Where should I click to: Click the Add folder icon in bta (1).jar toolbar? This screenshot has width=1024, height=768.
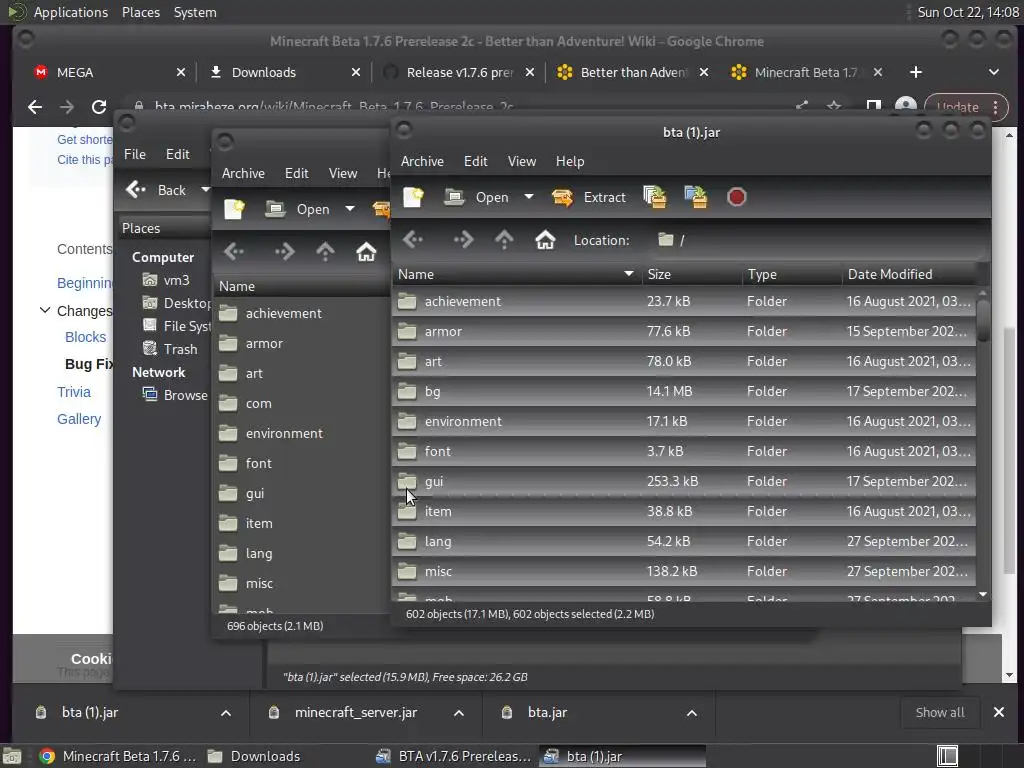point(696,197)
